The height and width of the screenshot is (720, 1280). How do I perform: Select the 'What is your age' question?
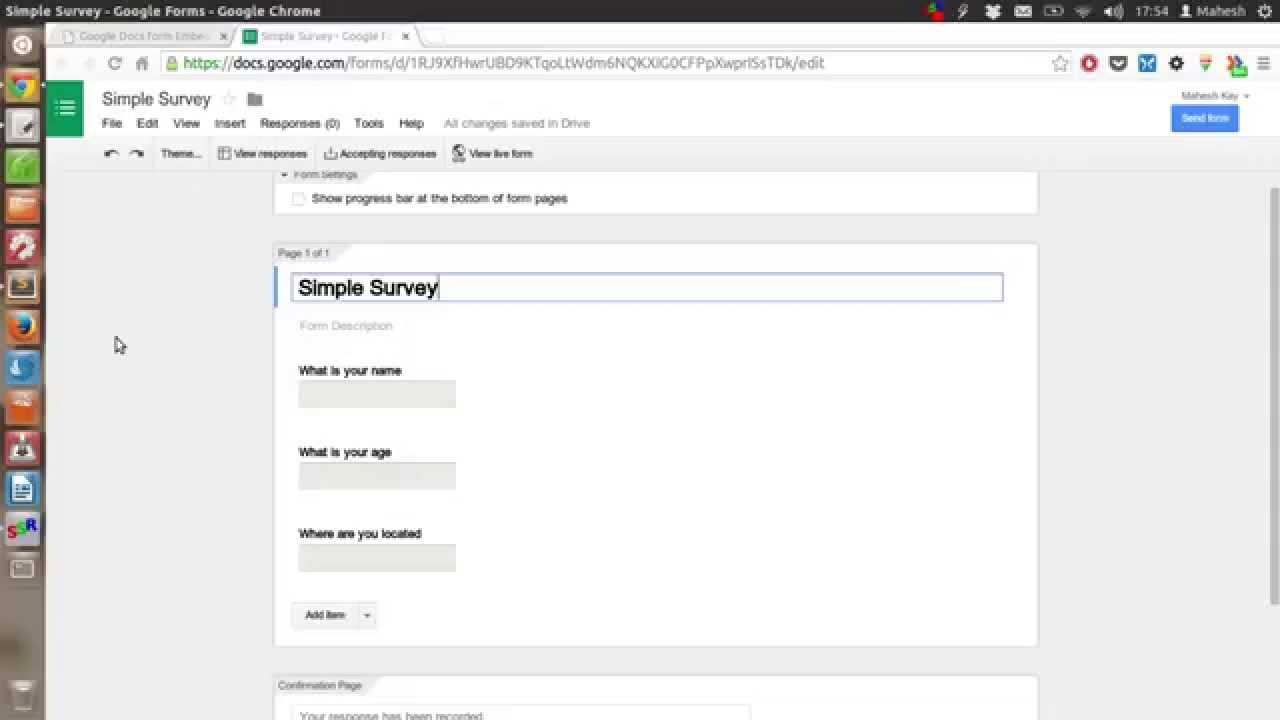click(345, 453)
